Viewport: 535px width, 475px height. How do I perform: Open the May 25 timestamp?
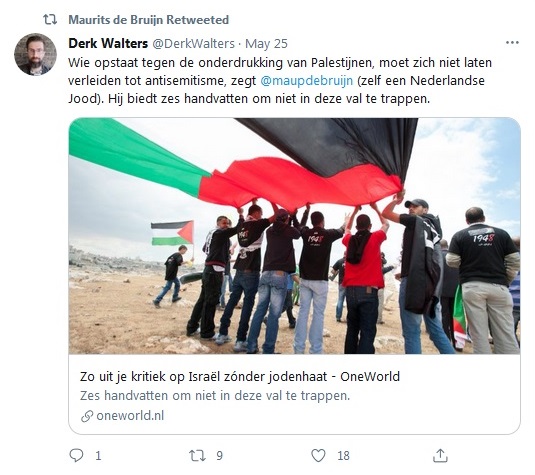pyautogui.click(x=266, y=44)
